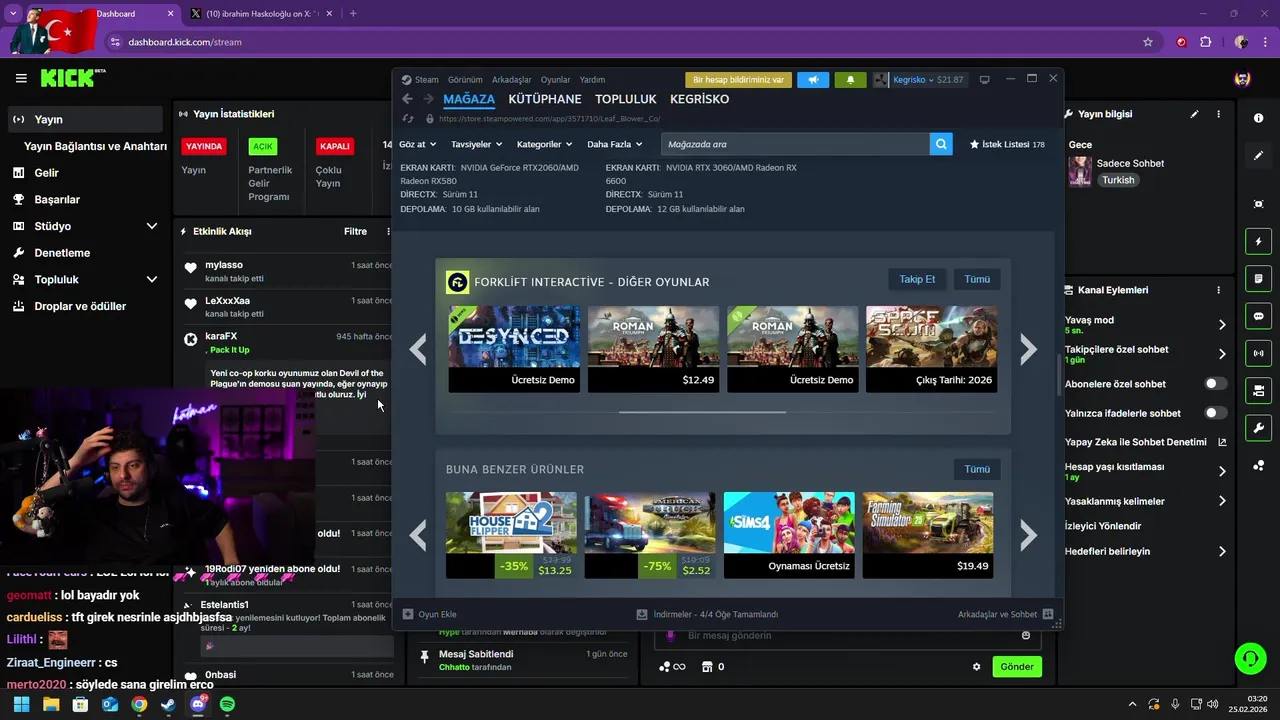This screenshot has height=720, width=1280.
Task: Open Steam Görünüm menu
Action: (465, 80)
